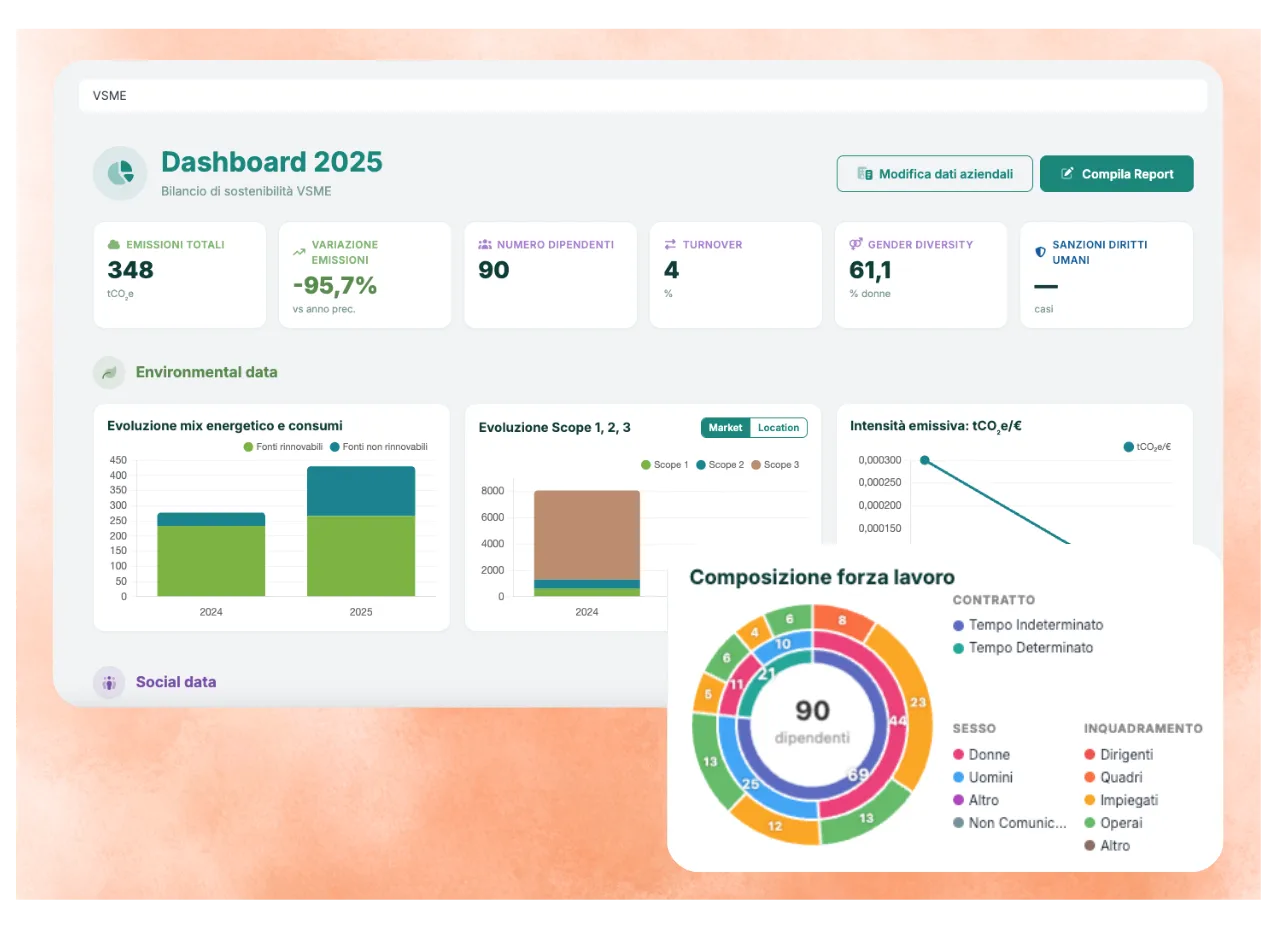Click Tempo Determinato legend swatch
Image resolution: width=1280 pixels, height=942 pixels.
(959, 648)
